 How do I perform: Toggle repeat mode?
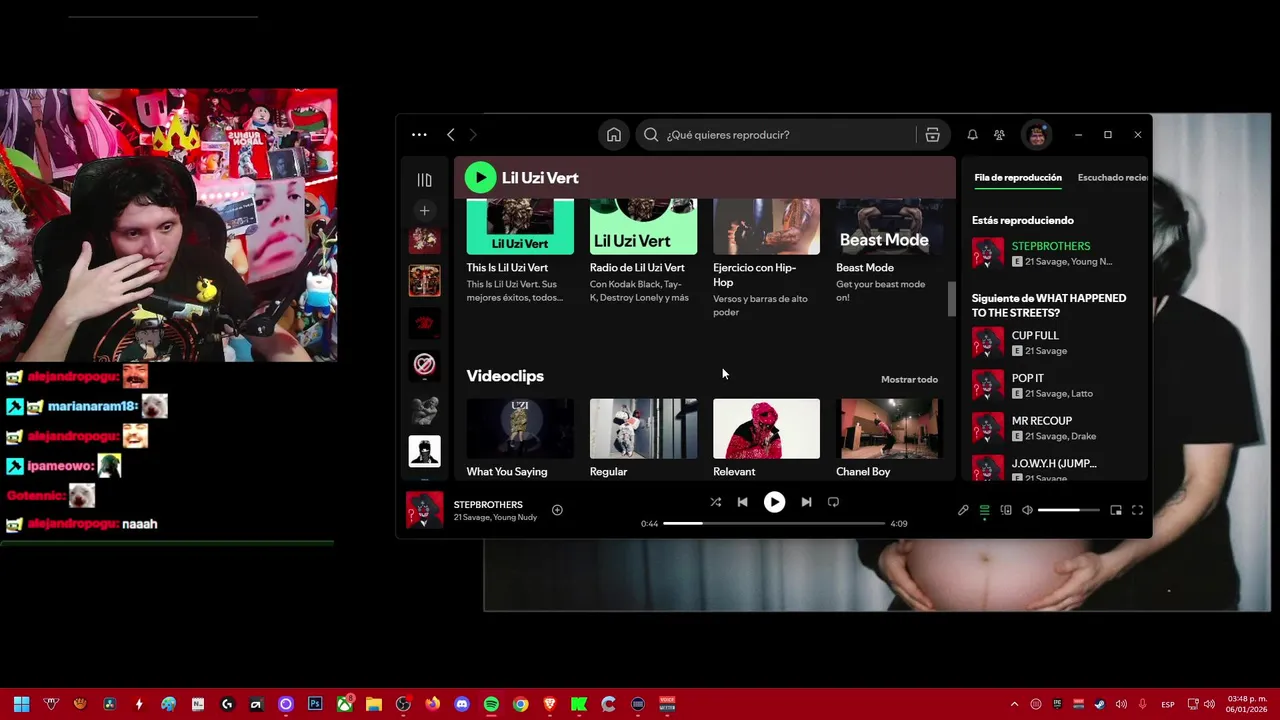pyautogui.click(x=833, y=502)
